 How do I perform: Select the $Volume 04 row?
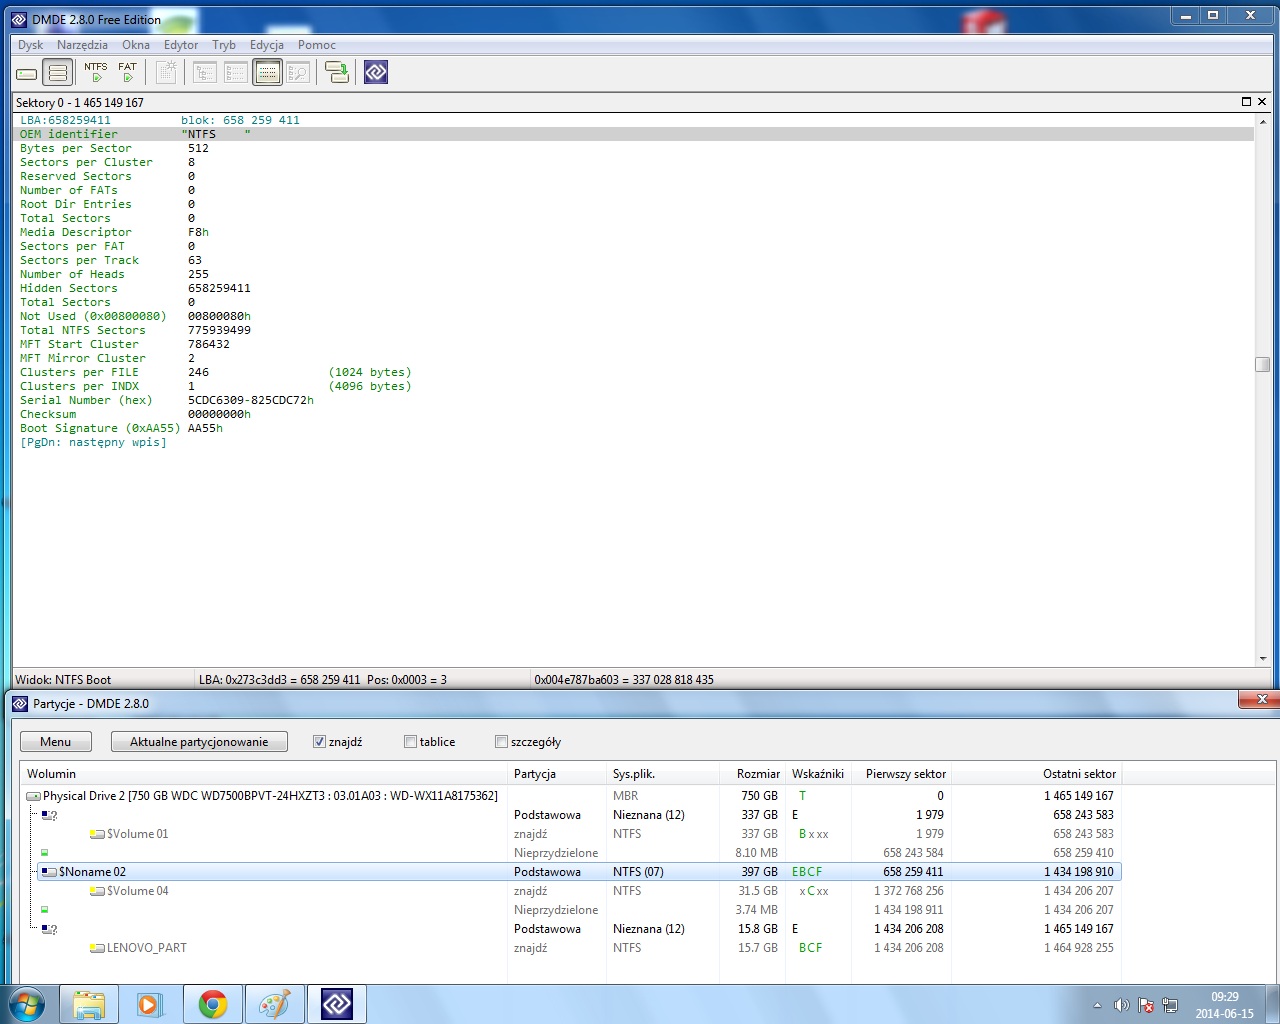(x=572, y=891)
